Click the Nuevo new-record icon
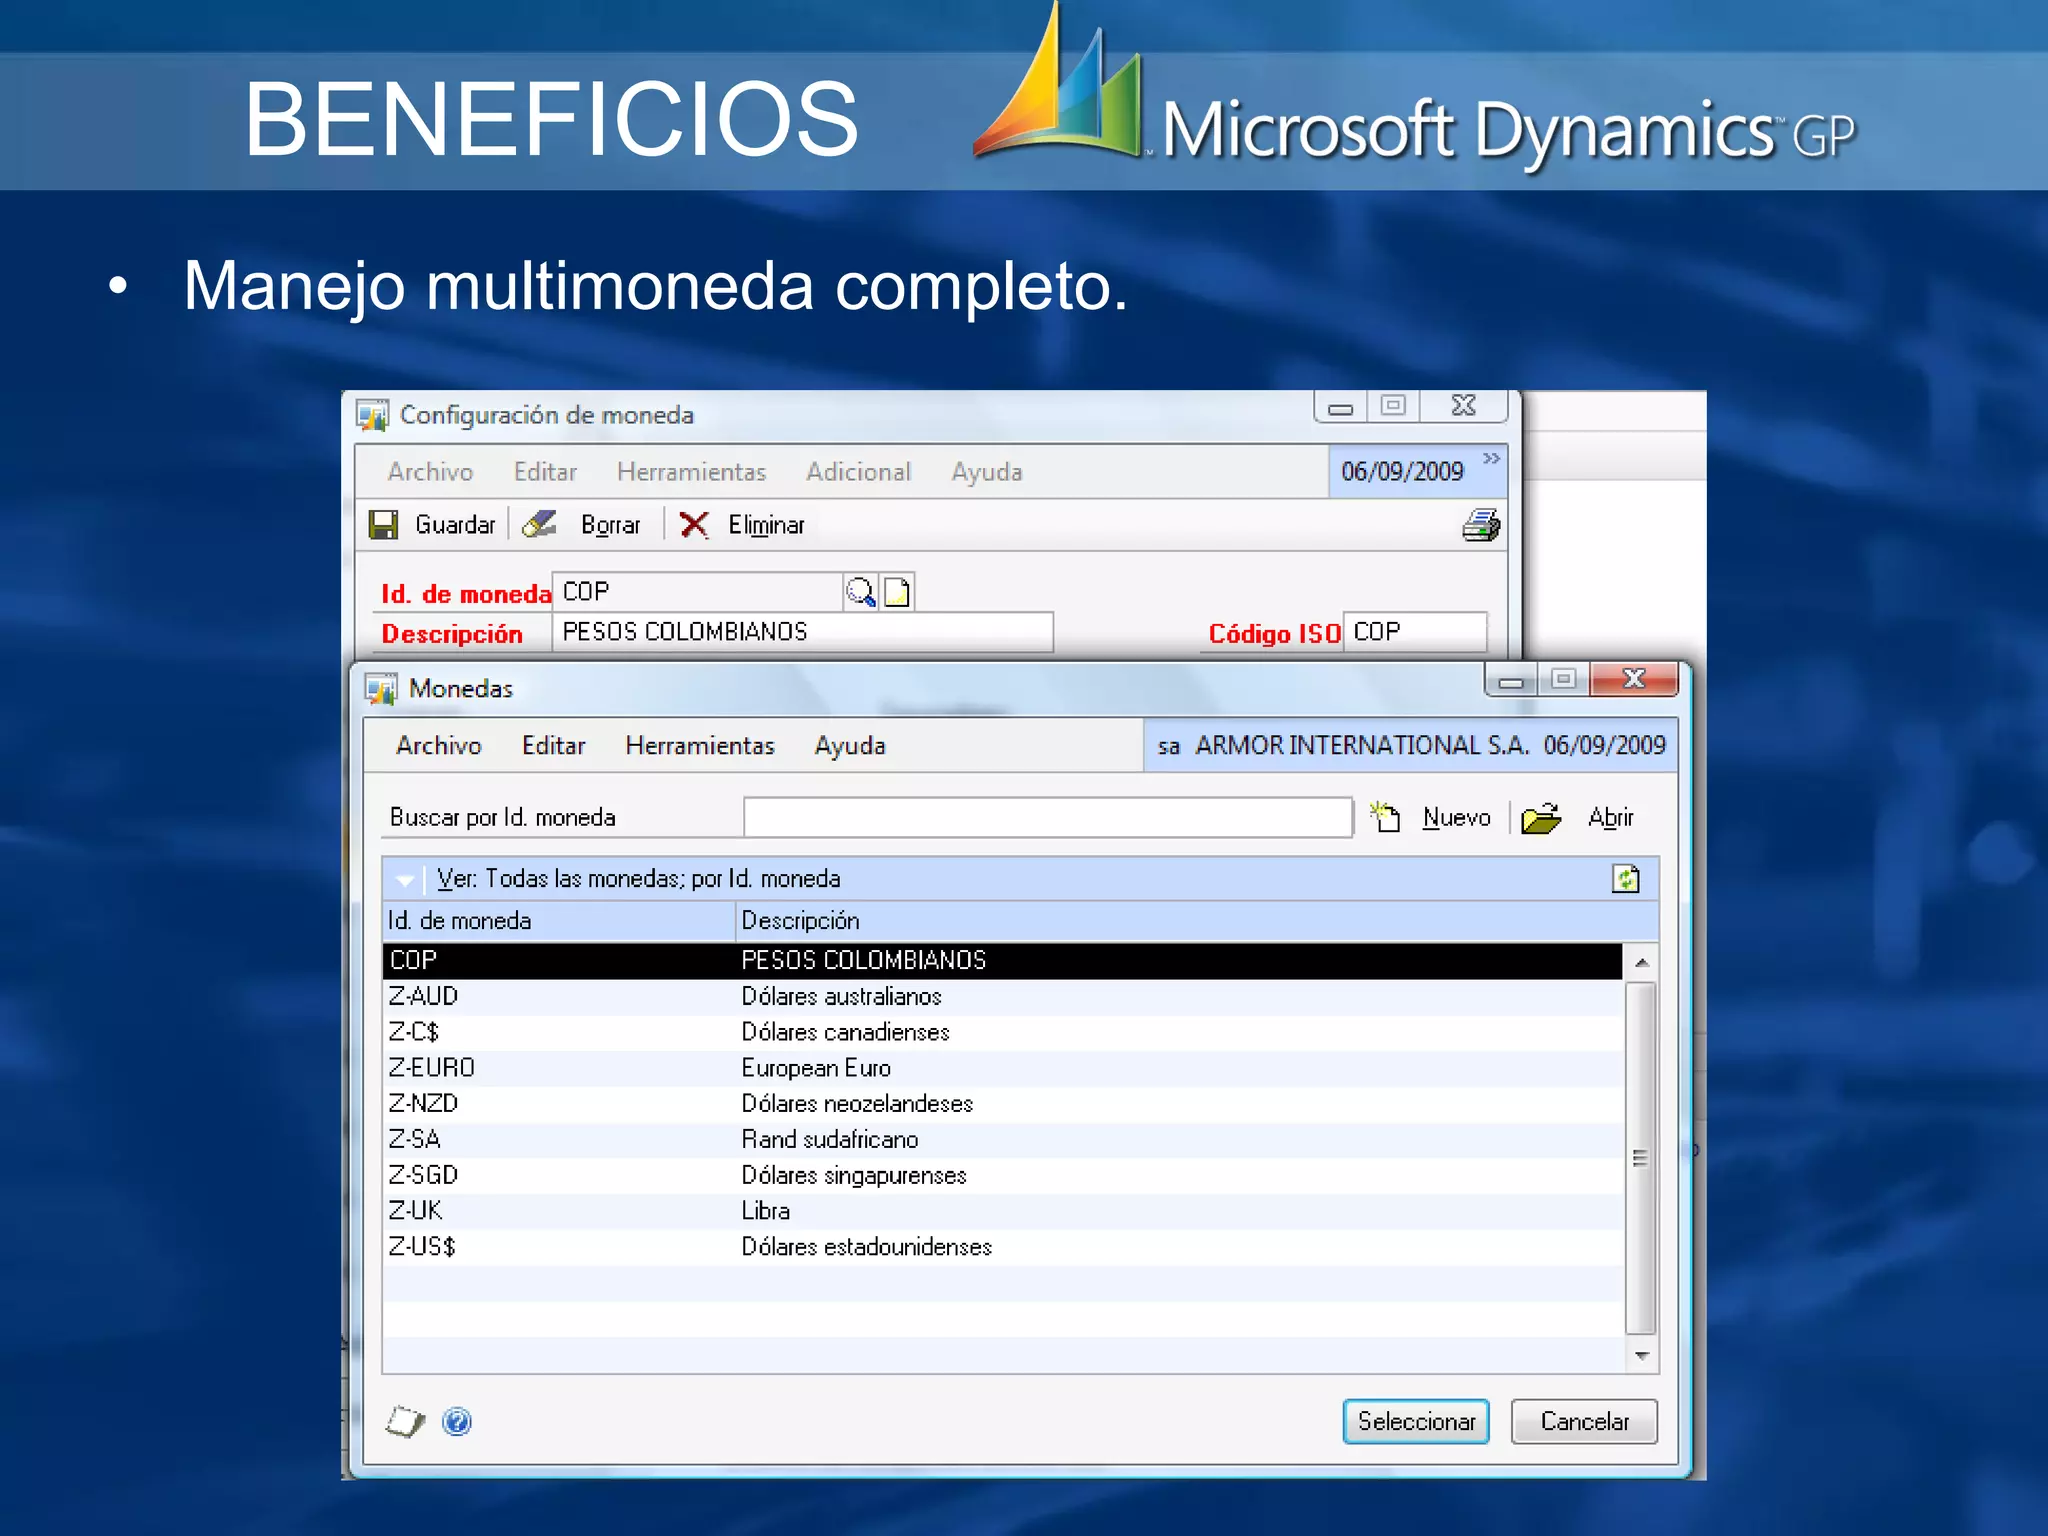 coord(1385,817)
